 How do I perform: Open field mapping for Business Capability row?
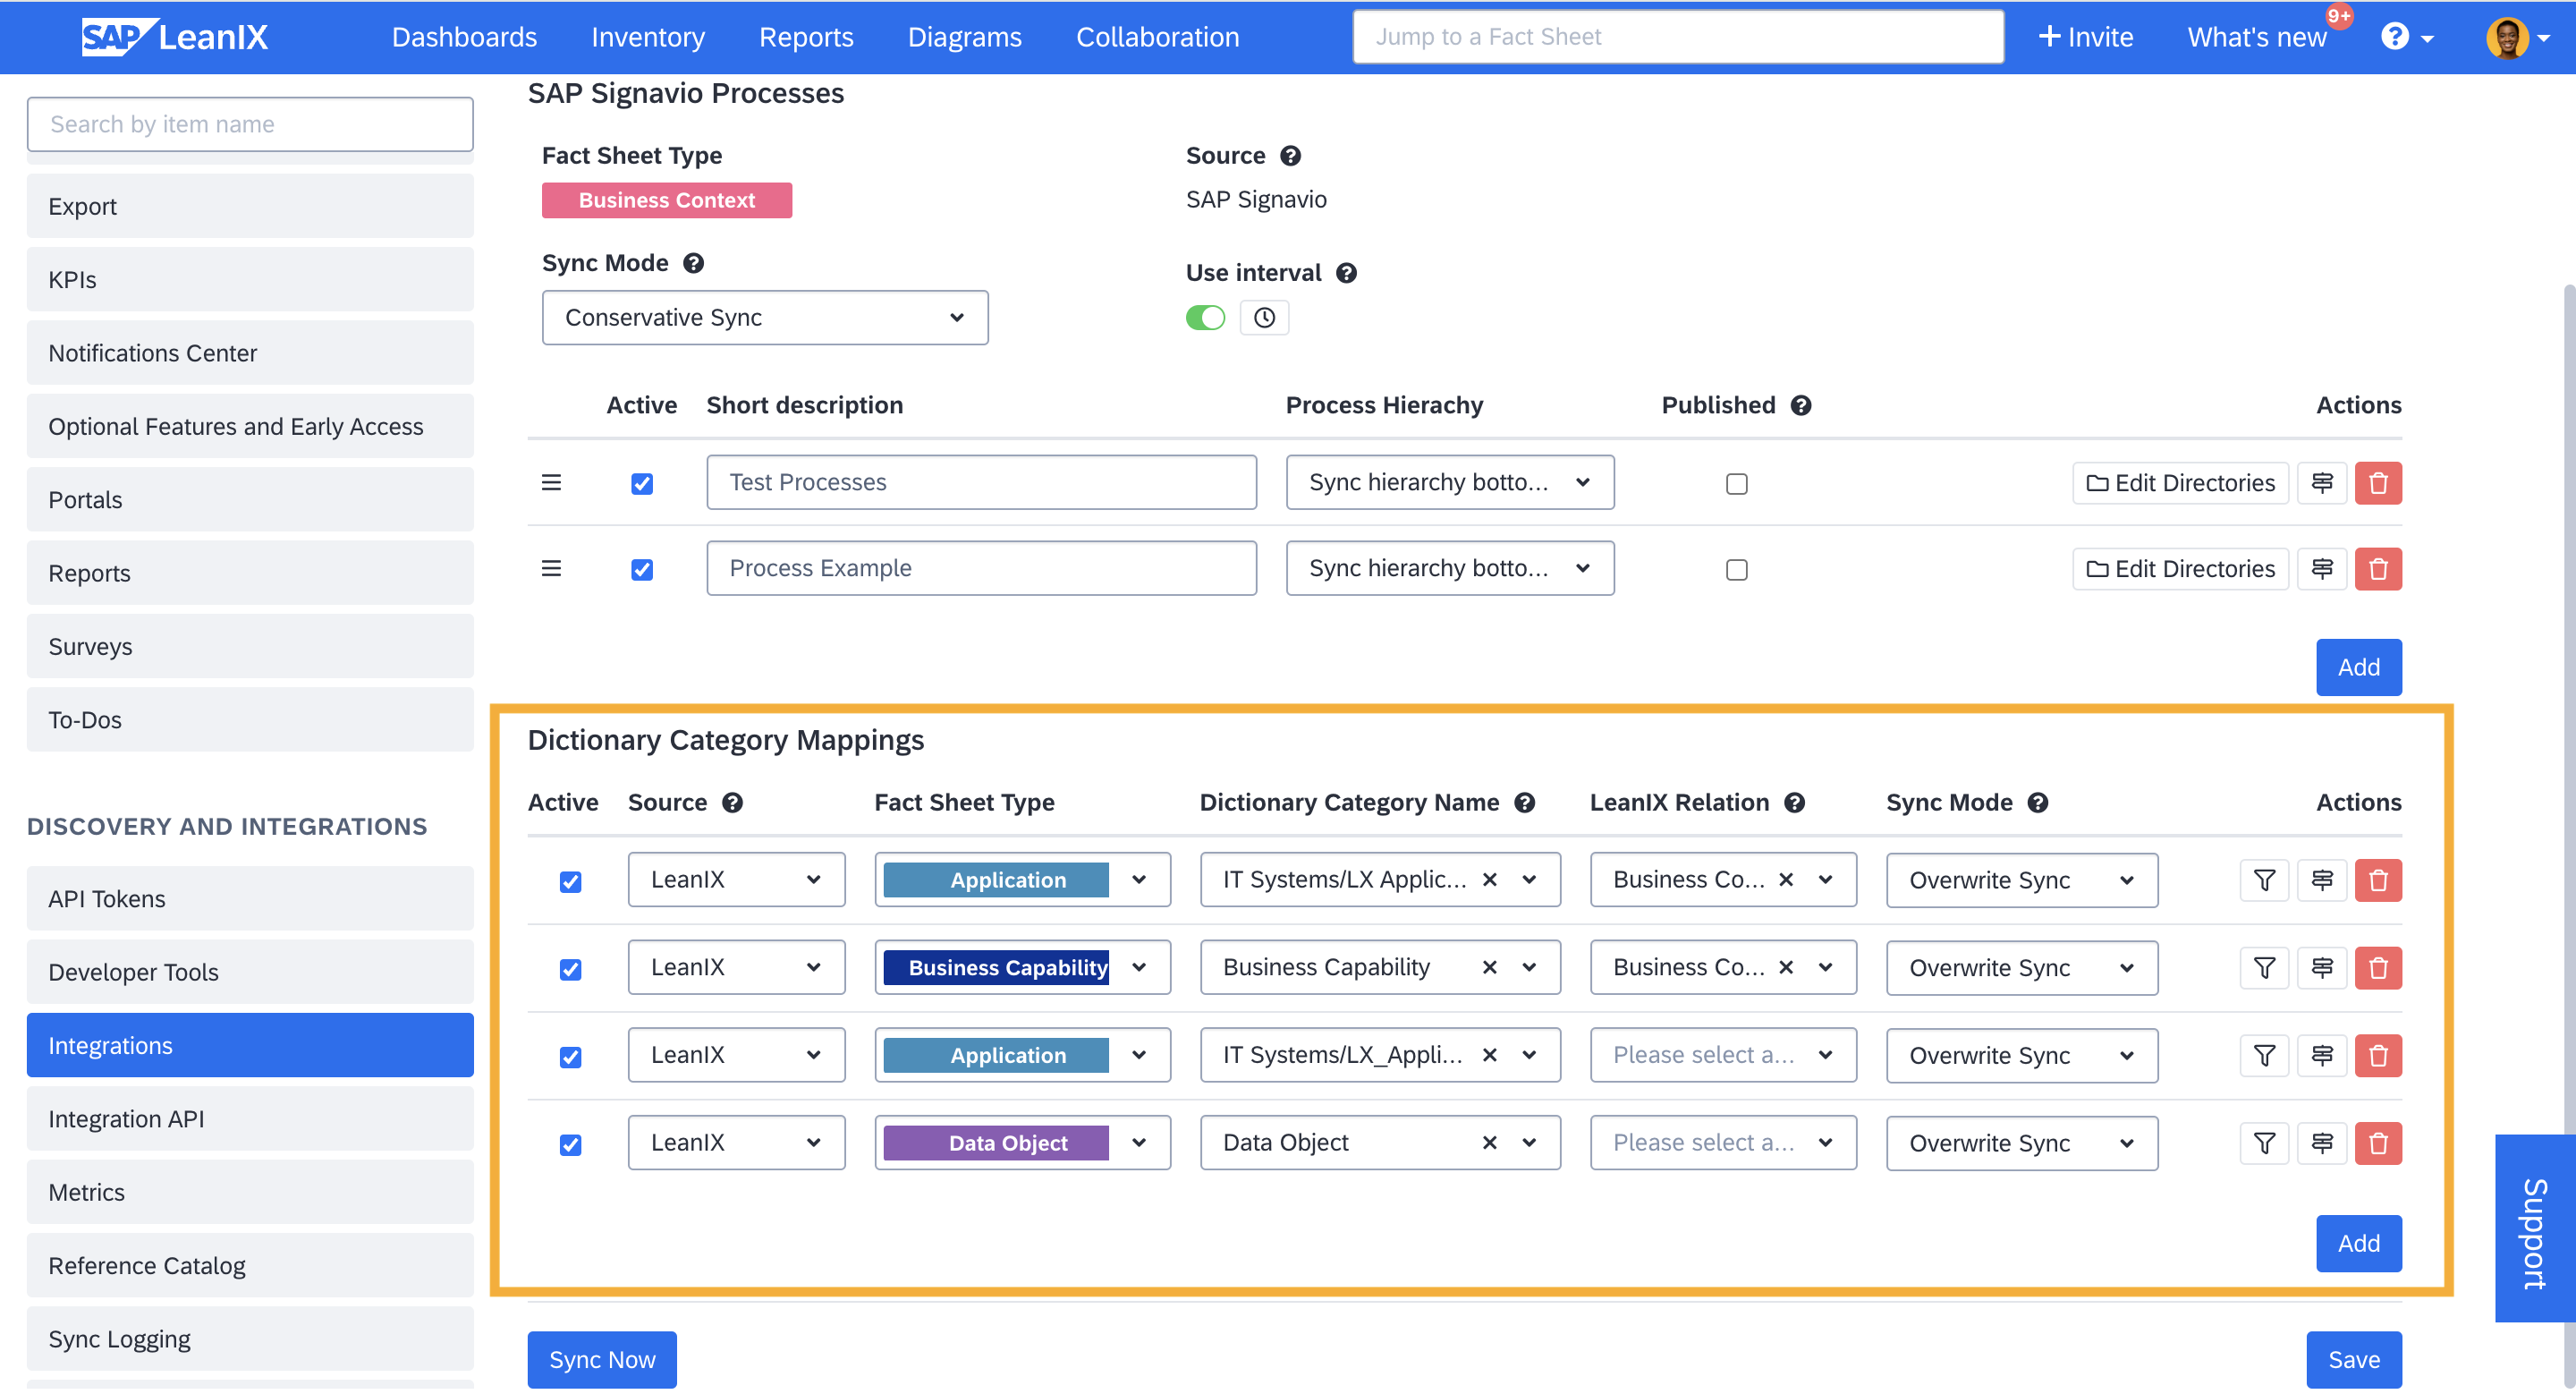pos(2321,967)
